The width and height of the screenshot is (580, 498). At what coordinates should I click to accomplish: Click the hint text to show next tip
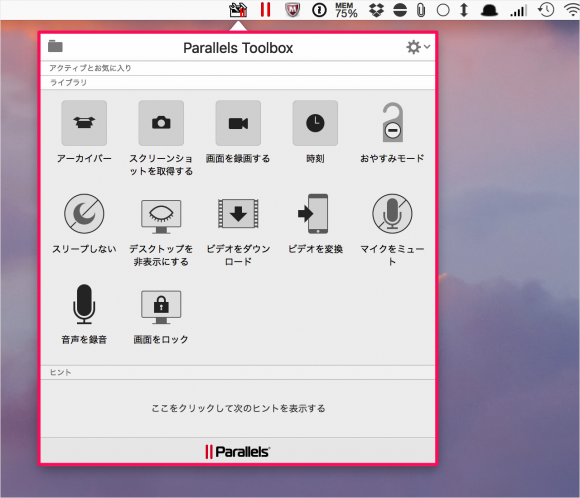[238, 408]
